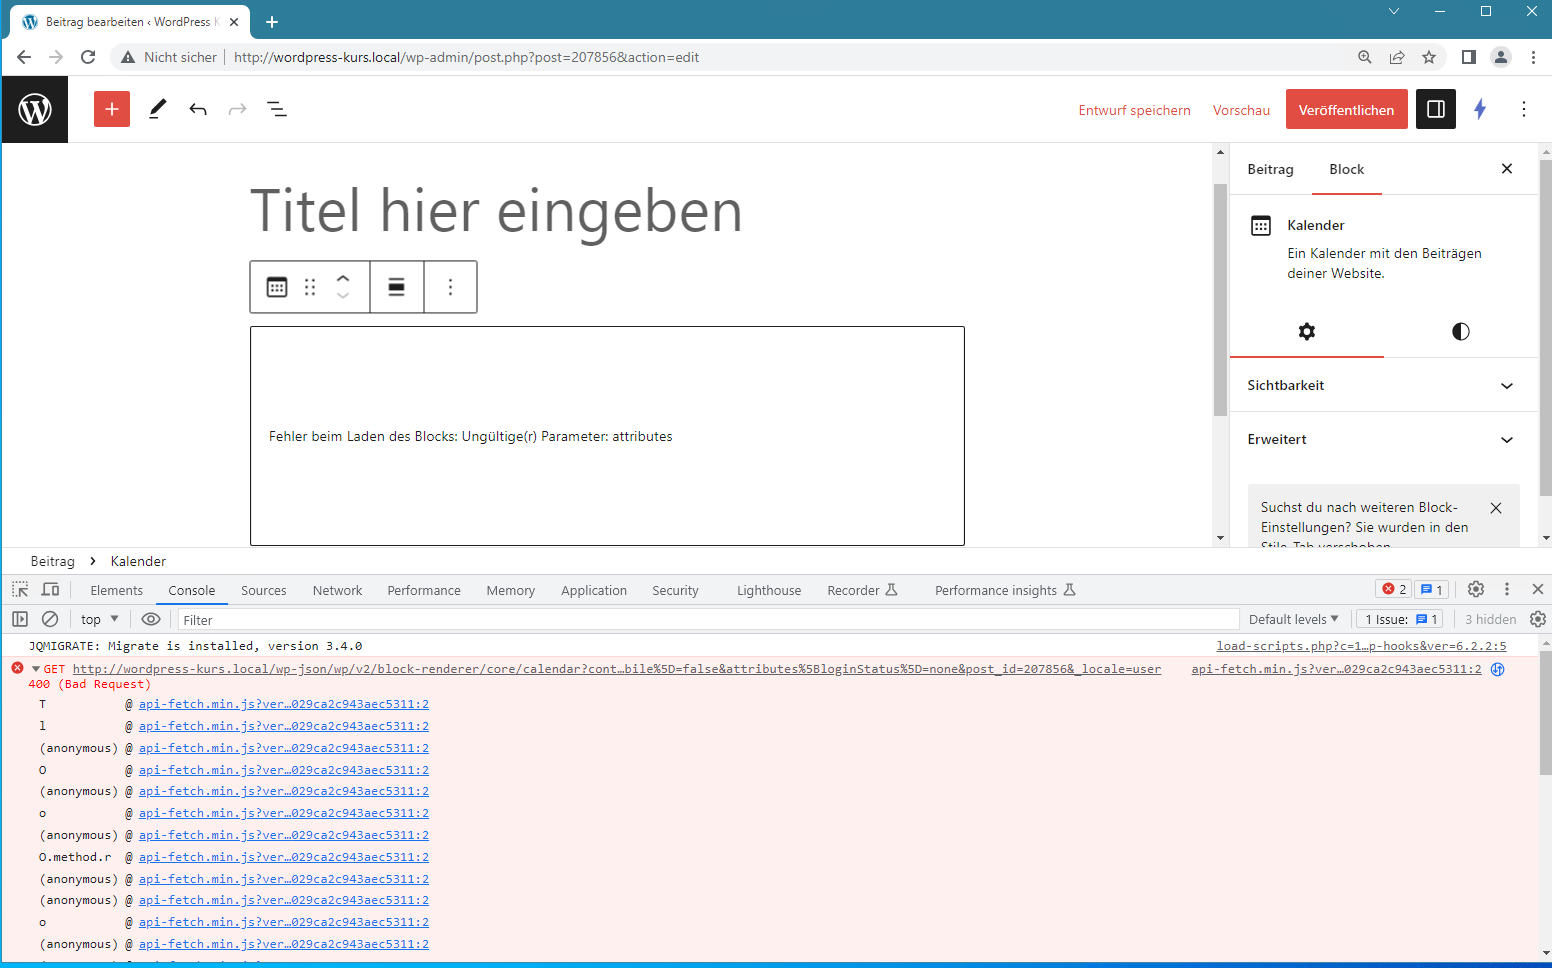The image size is (1552, 968).
Task: Click the block drag handle
Action: point(310,287)
